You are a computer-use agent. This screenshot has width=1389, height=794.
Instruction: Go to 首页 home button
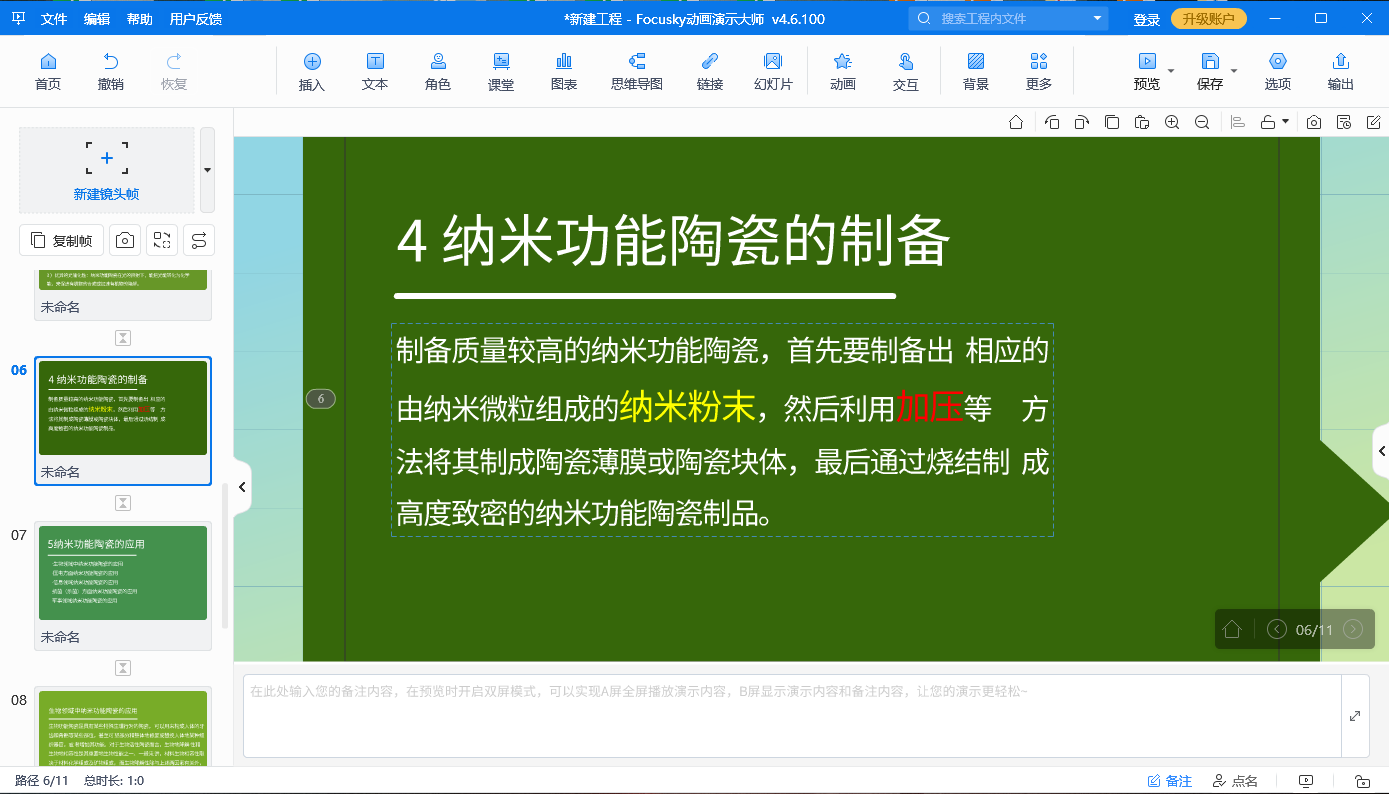coord(48,72)
